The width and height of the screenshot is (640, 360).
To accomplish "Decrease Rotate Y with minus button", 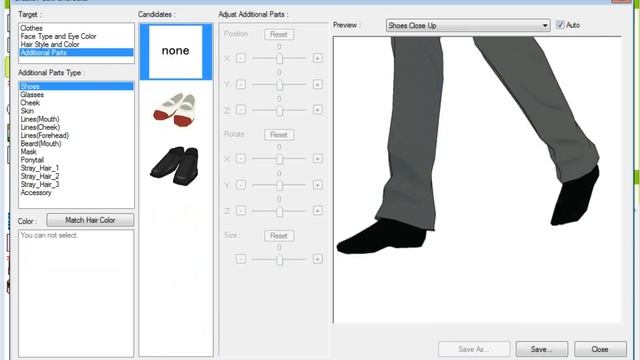I will point(241,185).
